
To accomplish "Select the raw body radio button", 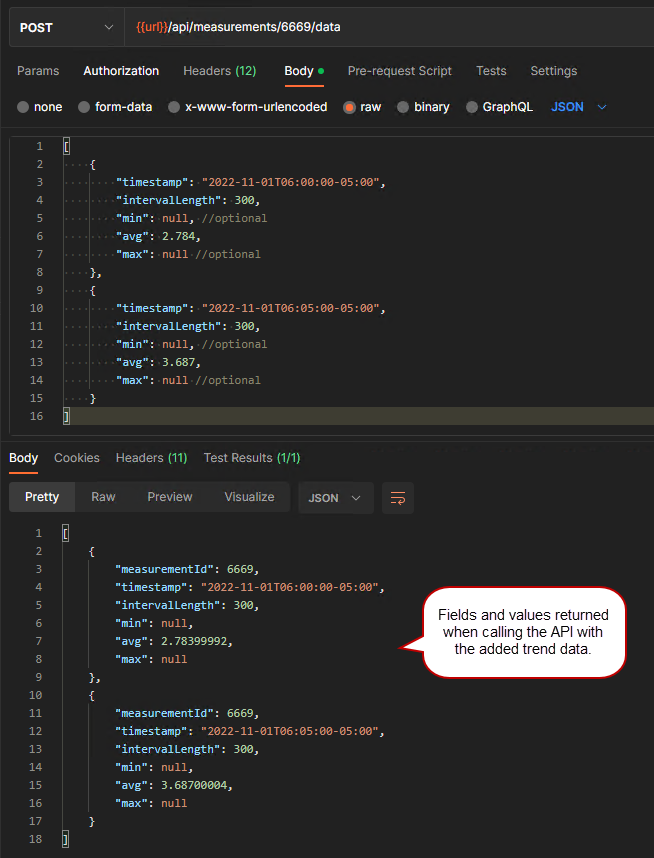I will coord(350,107).
